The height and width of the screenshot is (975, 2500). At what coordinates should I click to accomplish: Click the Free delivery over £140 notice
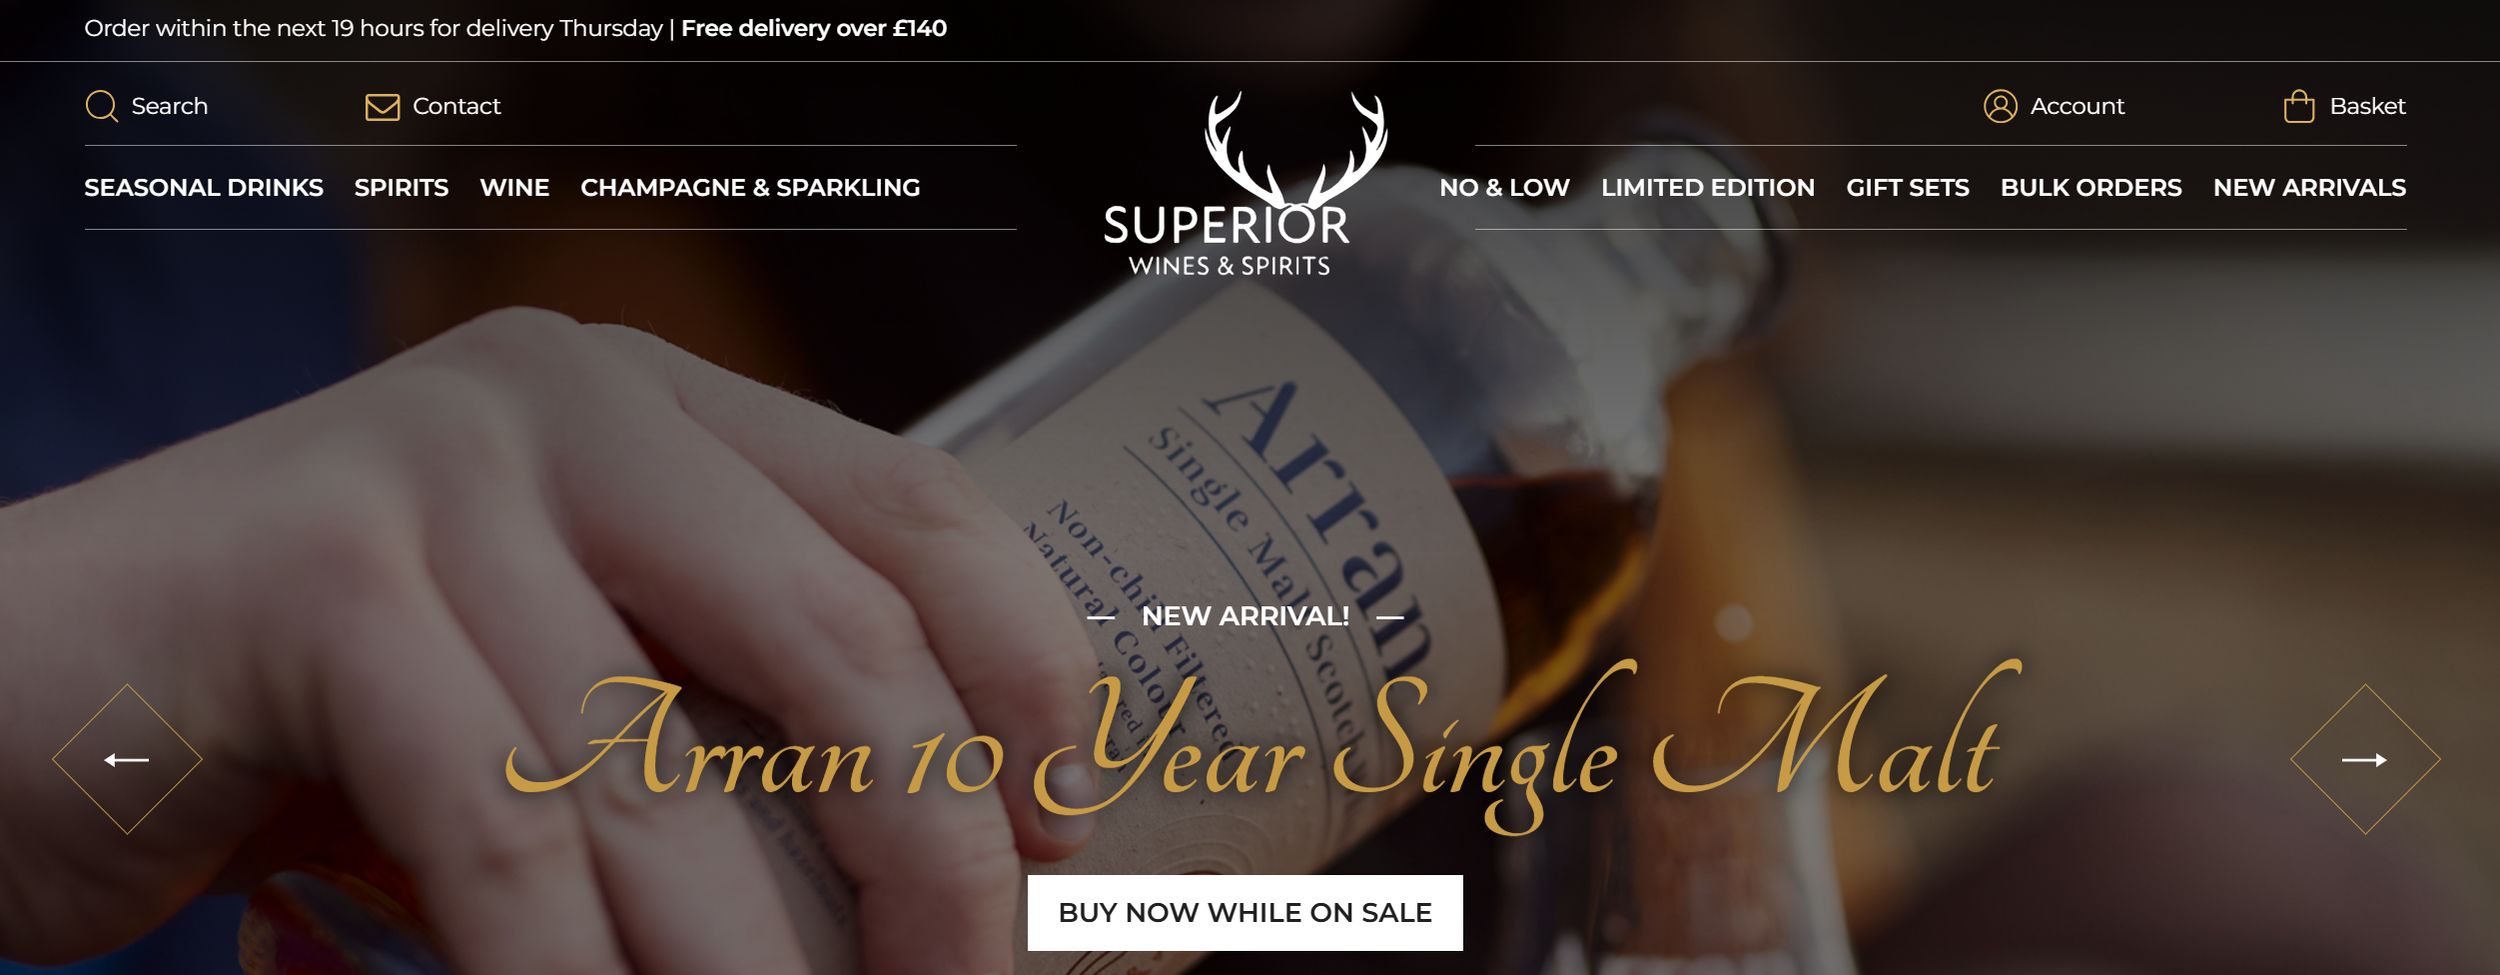[x=814, y=28]
